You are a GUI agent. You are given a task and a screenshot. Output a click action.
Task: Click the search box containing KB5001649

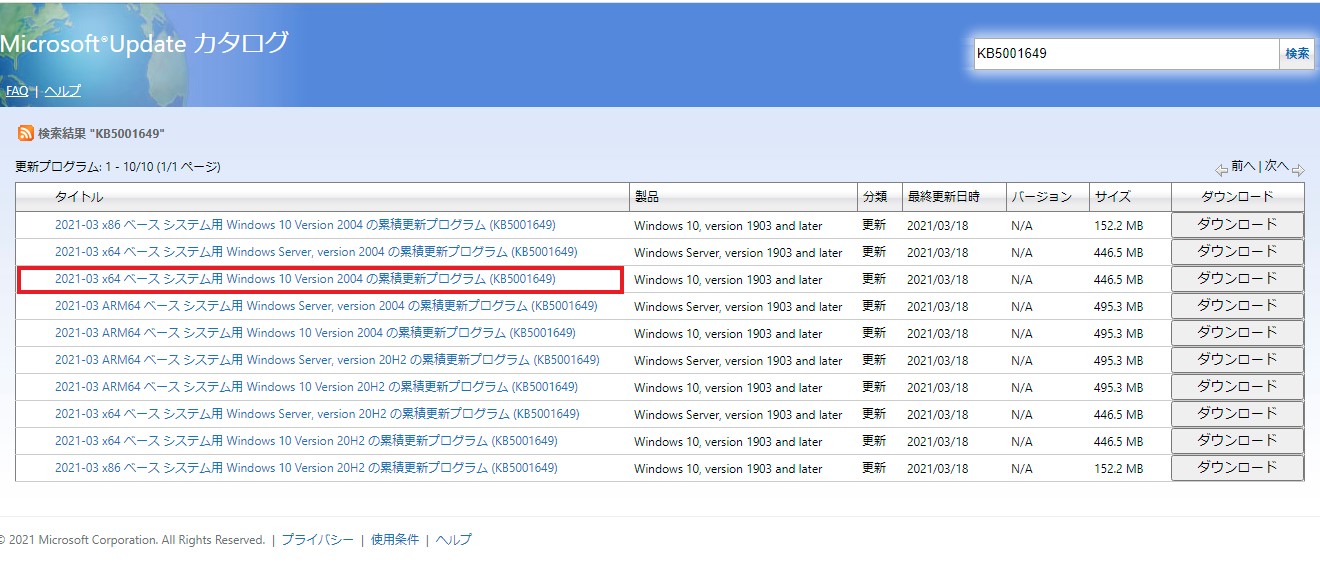(1127, 54)
